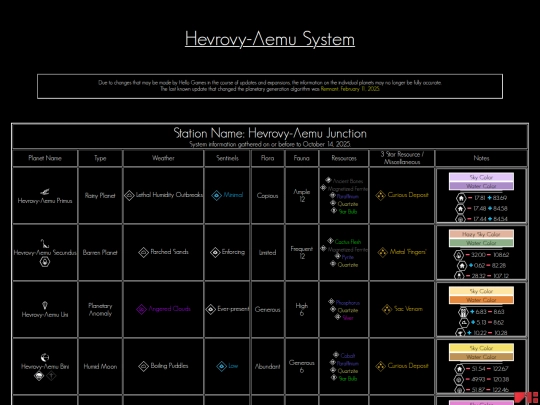540x405 pixels.
Task: Click the Planet Name column header
Action: click(x=45, y=158)
